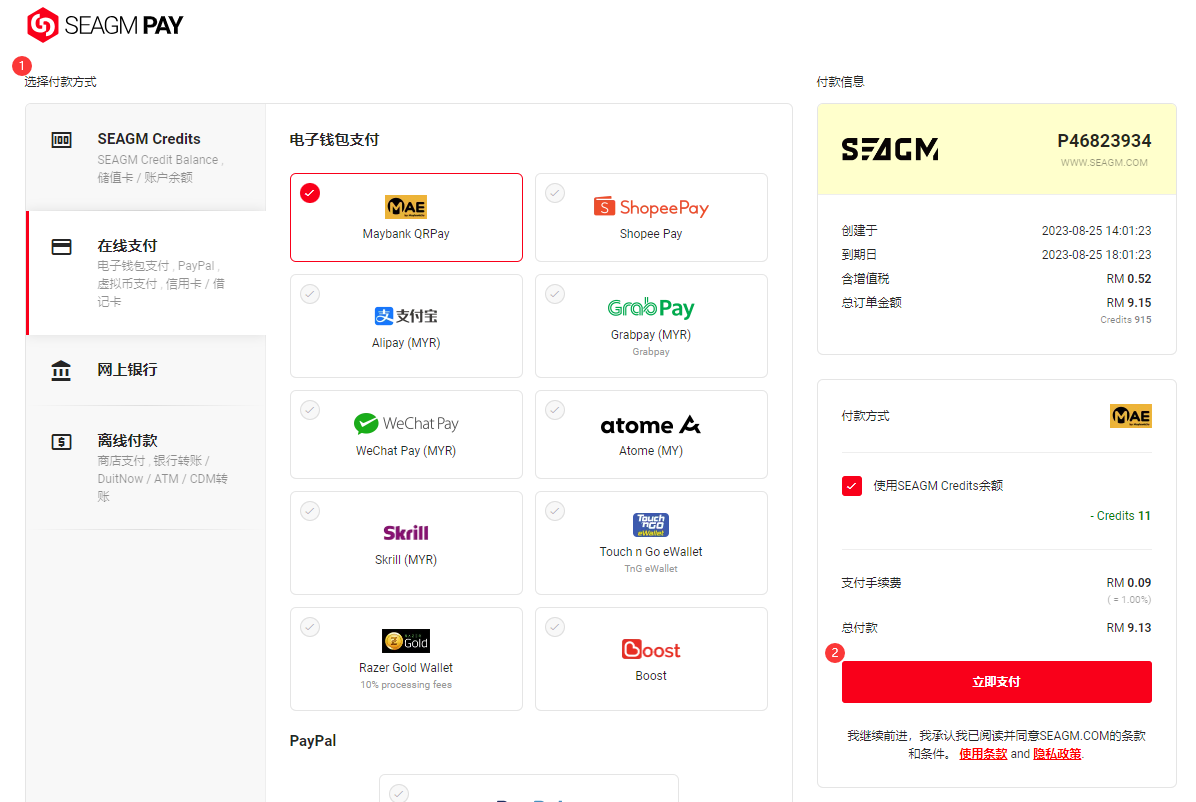Image resolution: width=1196 pixels, height=802 pixels.
Task: Select the Alipay (MYR) radio check
Action: coord(310,294)
